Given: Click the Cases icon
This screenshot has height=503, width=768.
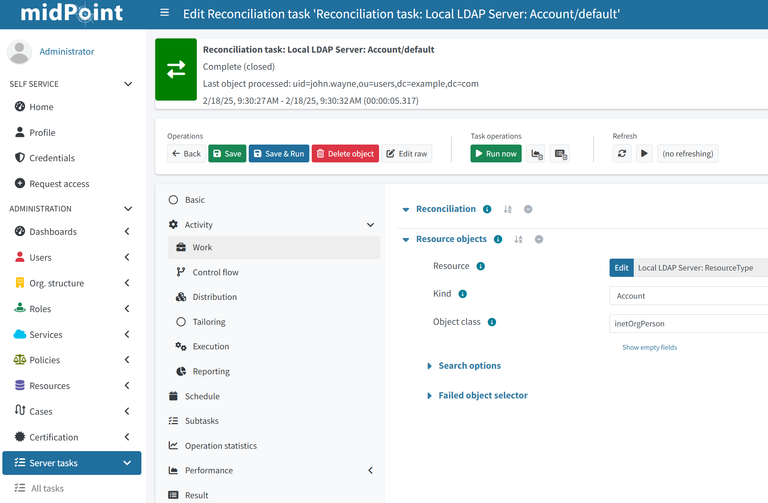Looking at the screenshot, I should [x=20, y=410].
